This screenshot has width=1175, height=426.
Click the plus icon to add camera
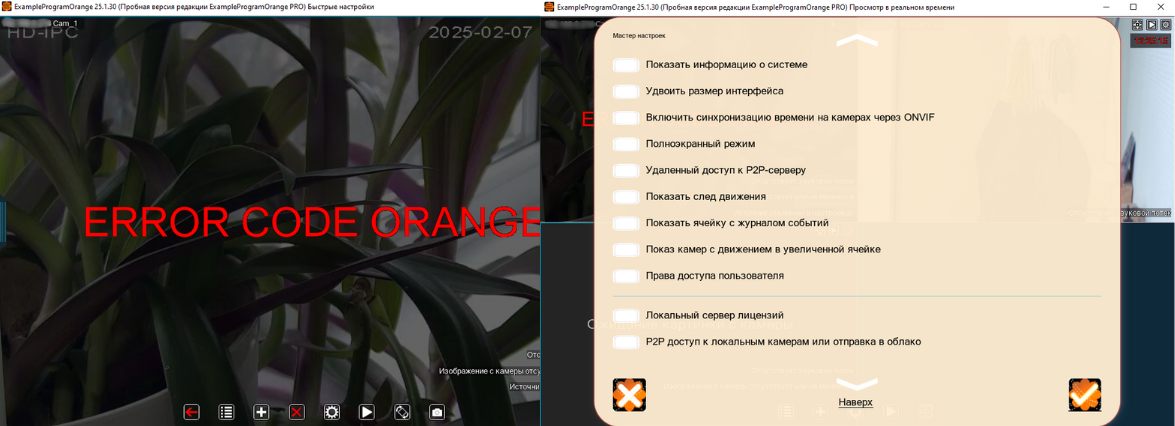[x=261, y=412]
